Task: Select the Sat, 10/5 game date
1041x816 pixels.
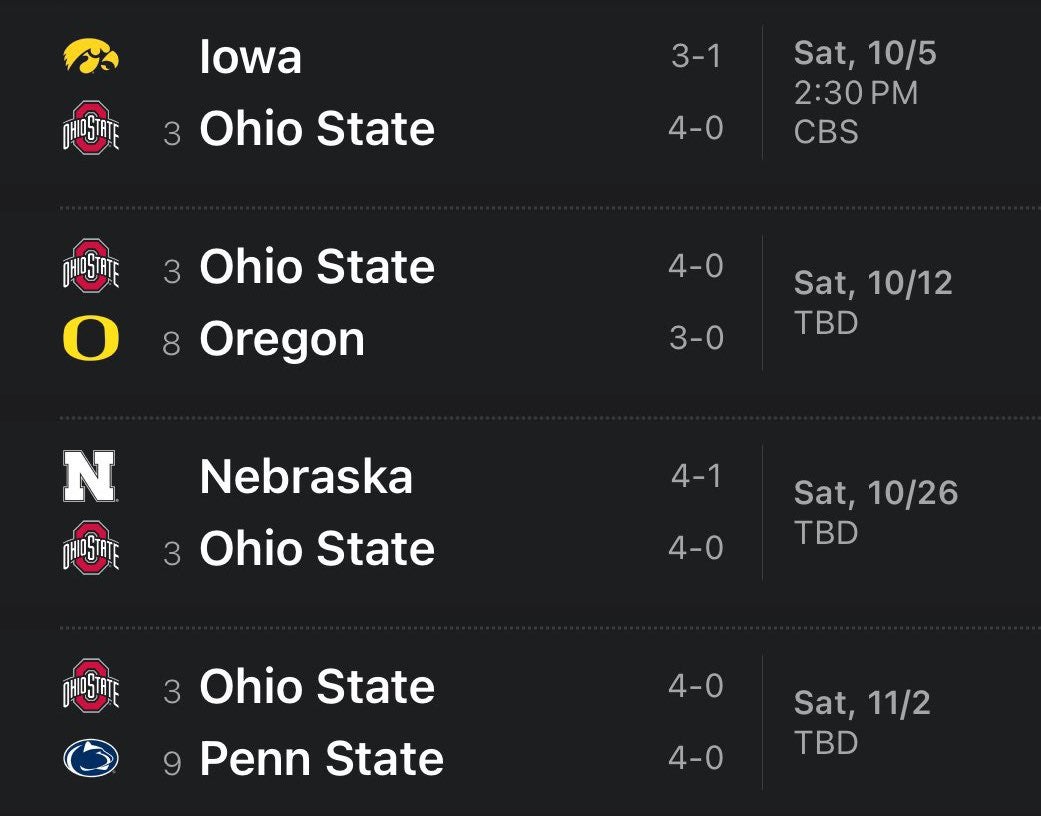Action: (865, 53)
